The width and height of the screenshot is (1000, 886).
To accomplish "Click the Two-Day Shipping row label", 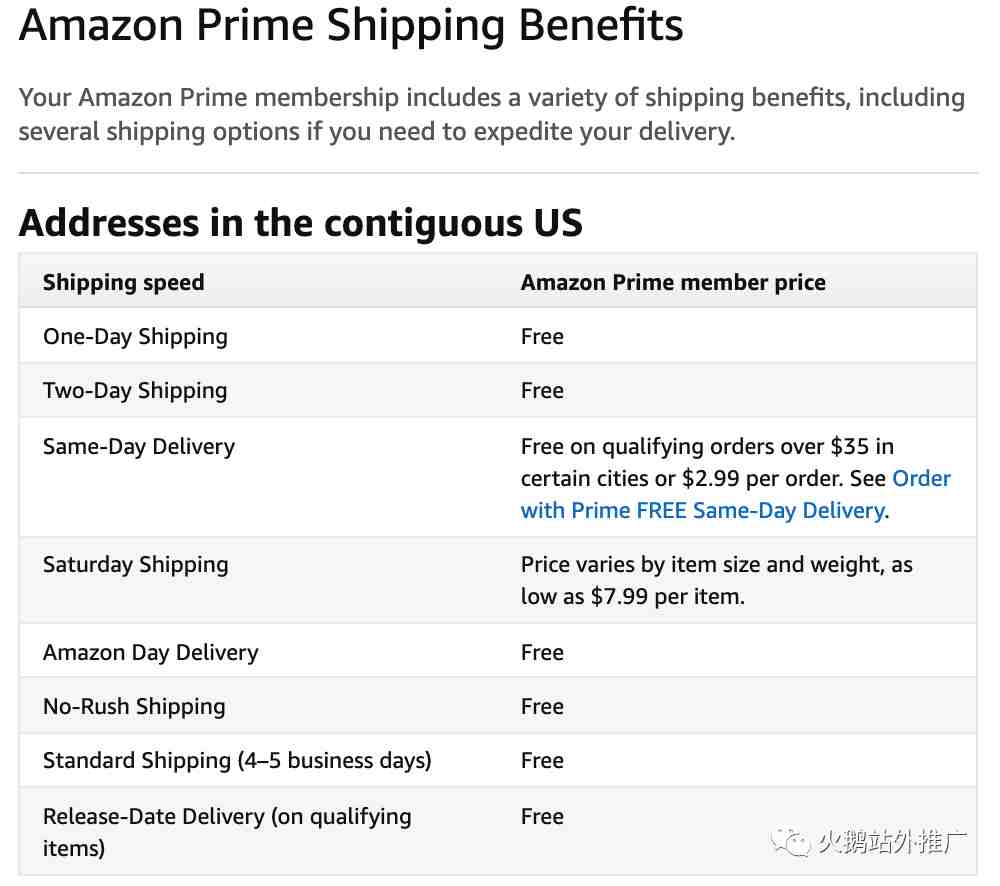I will (135, 390).
